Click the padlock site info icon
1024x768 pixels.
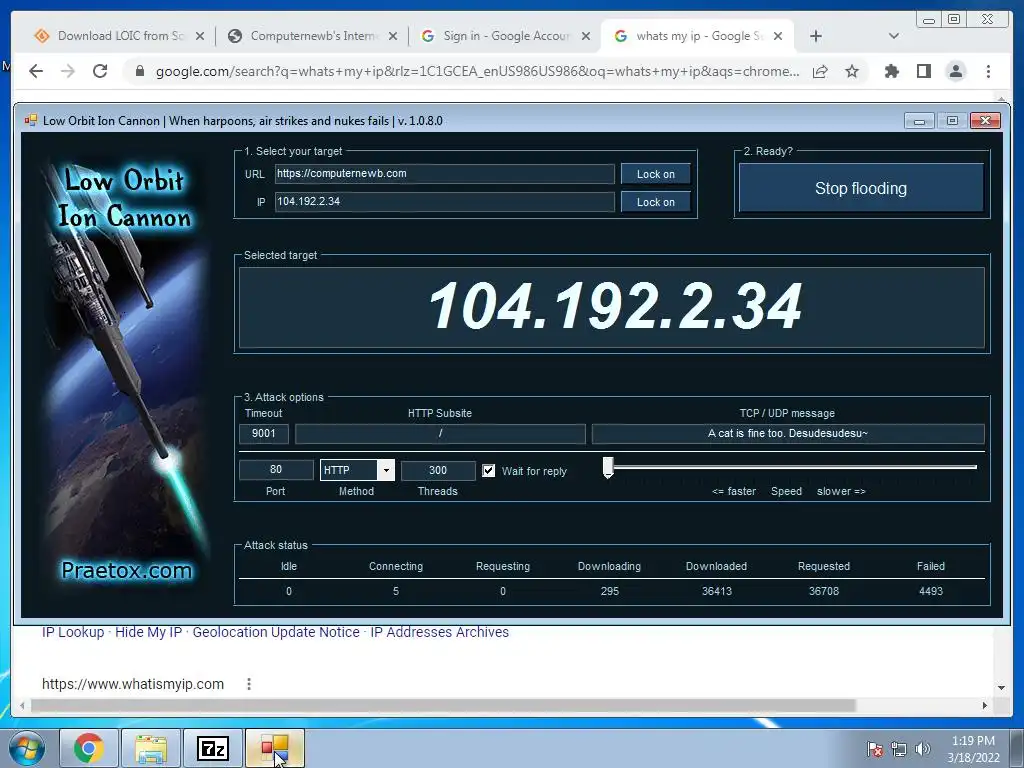(x=139, y=71)
